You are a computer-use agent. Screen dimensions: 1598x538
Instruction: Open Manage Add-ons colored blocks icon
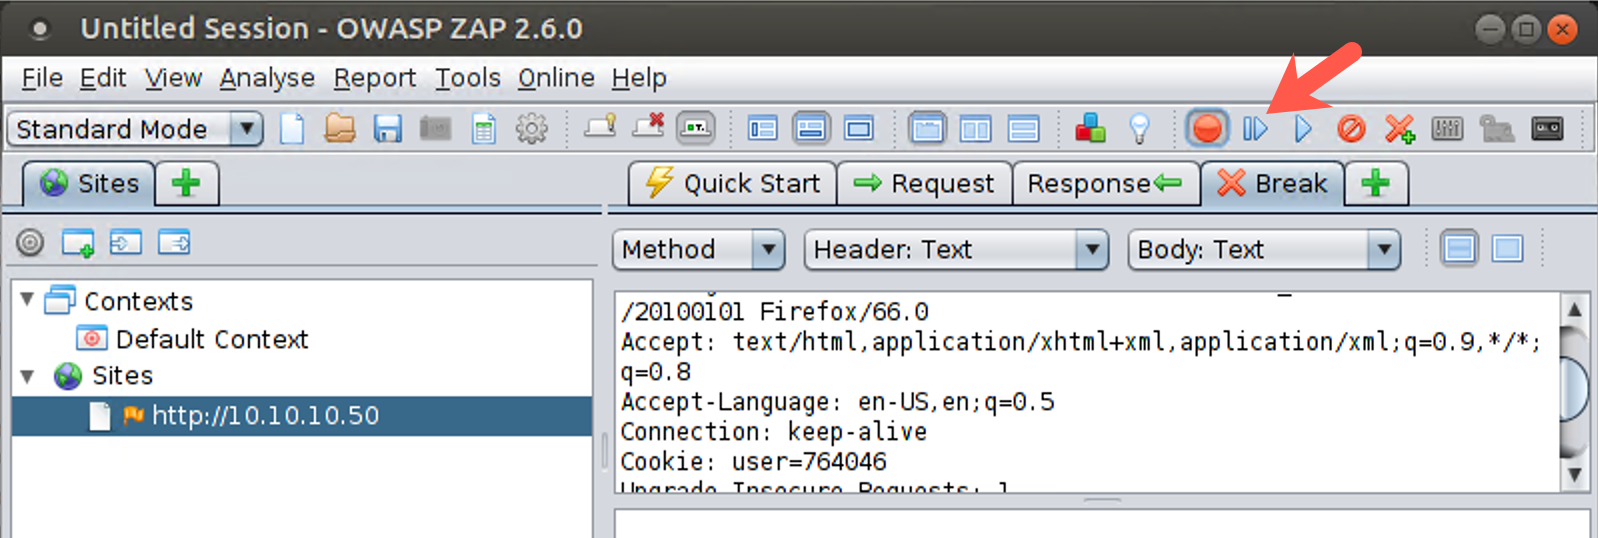pos(1090,129)
